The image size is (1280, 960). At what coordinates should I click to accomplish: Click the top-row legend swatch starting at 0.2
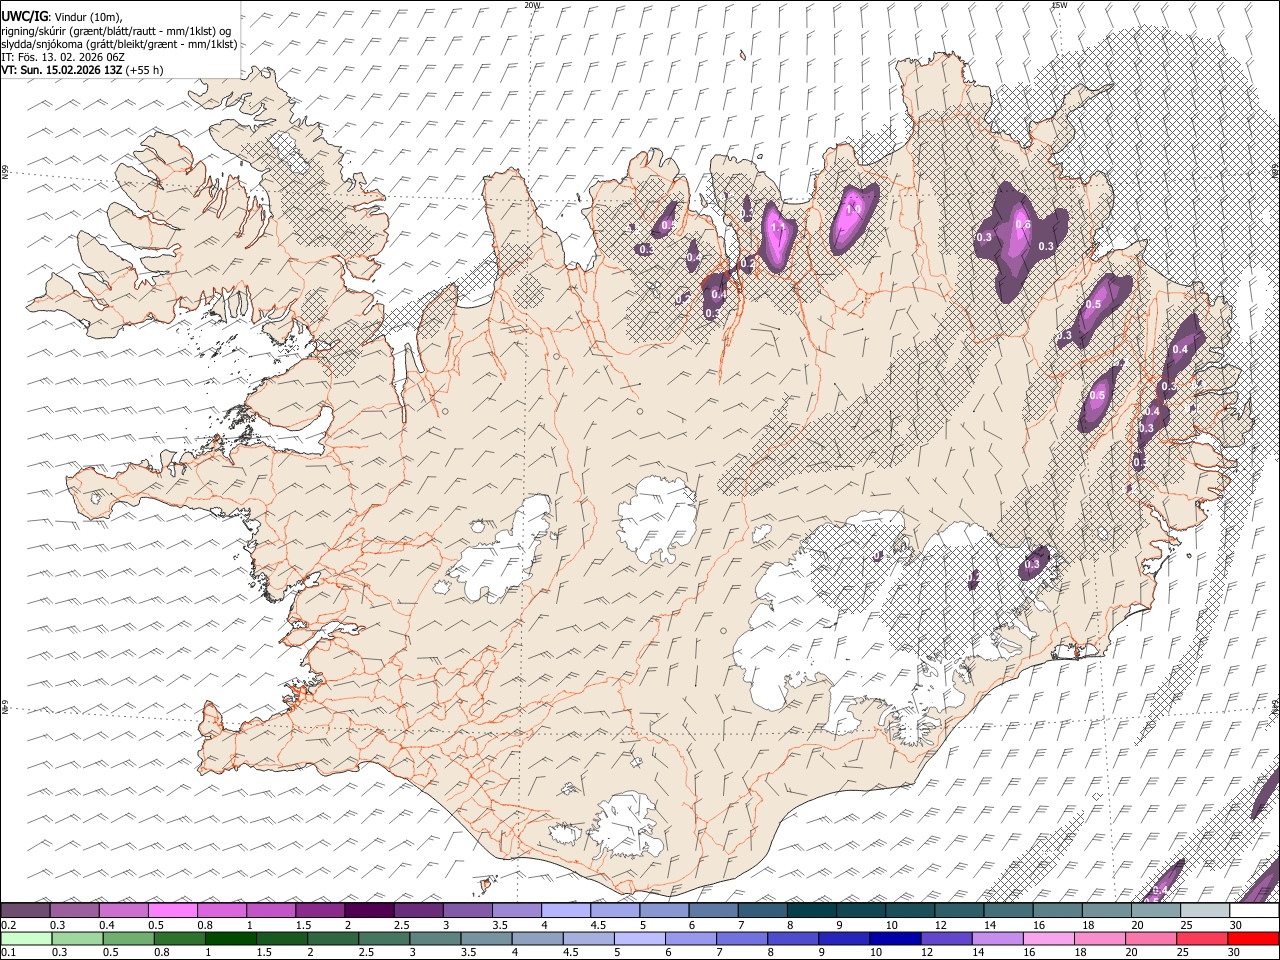(25, 911)
